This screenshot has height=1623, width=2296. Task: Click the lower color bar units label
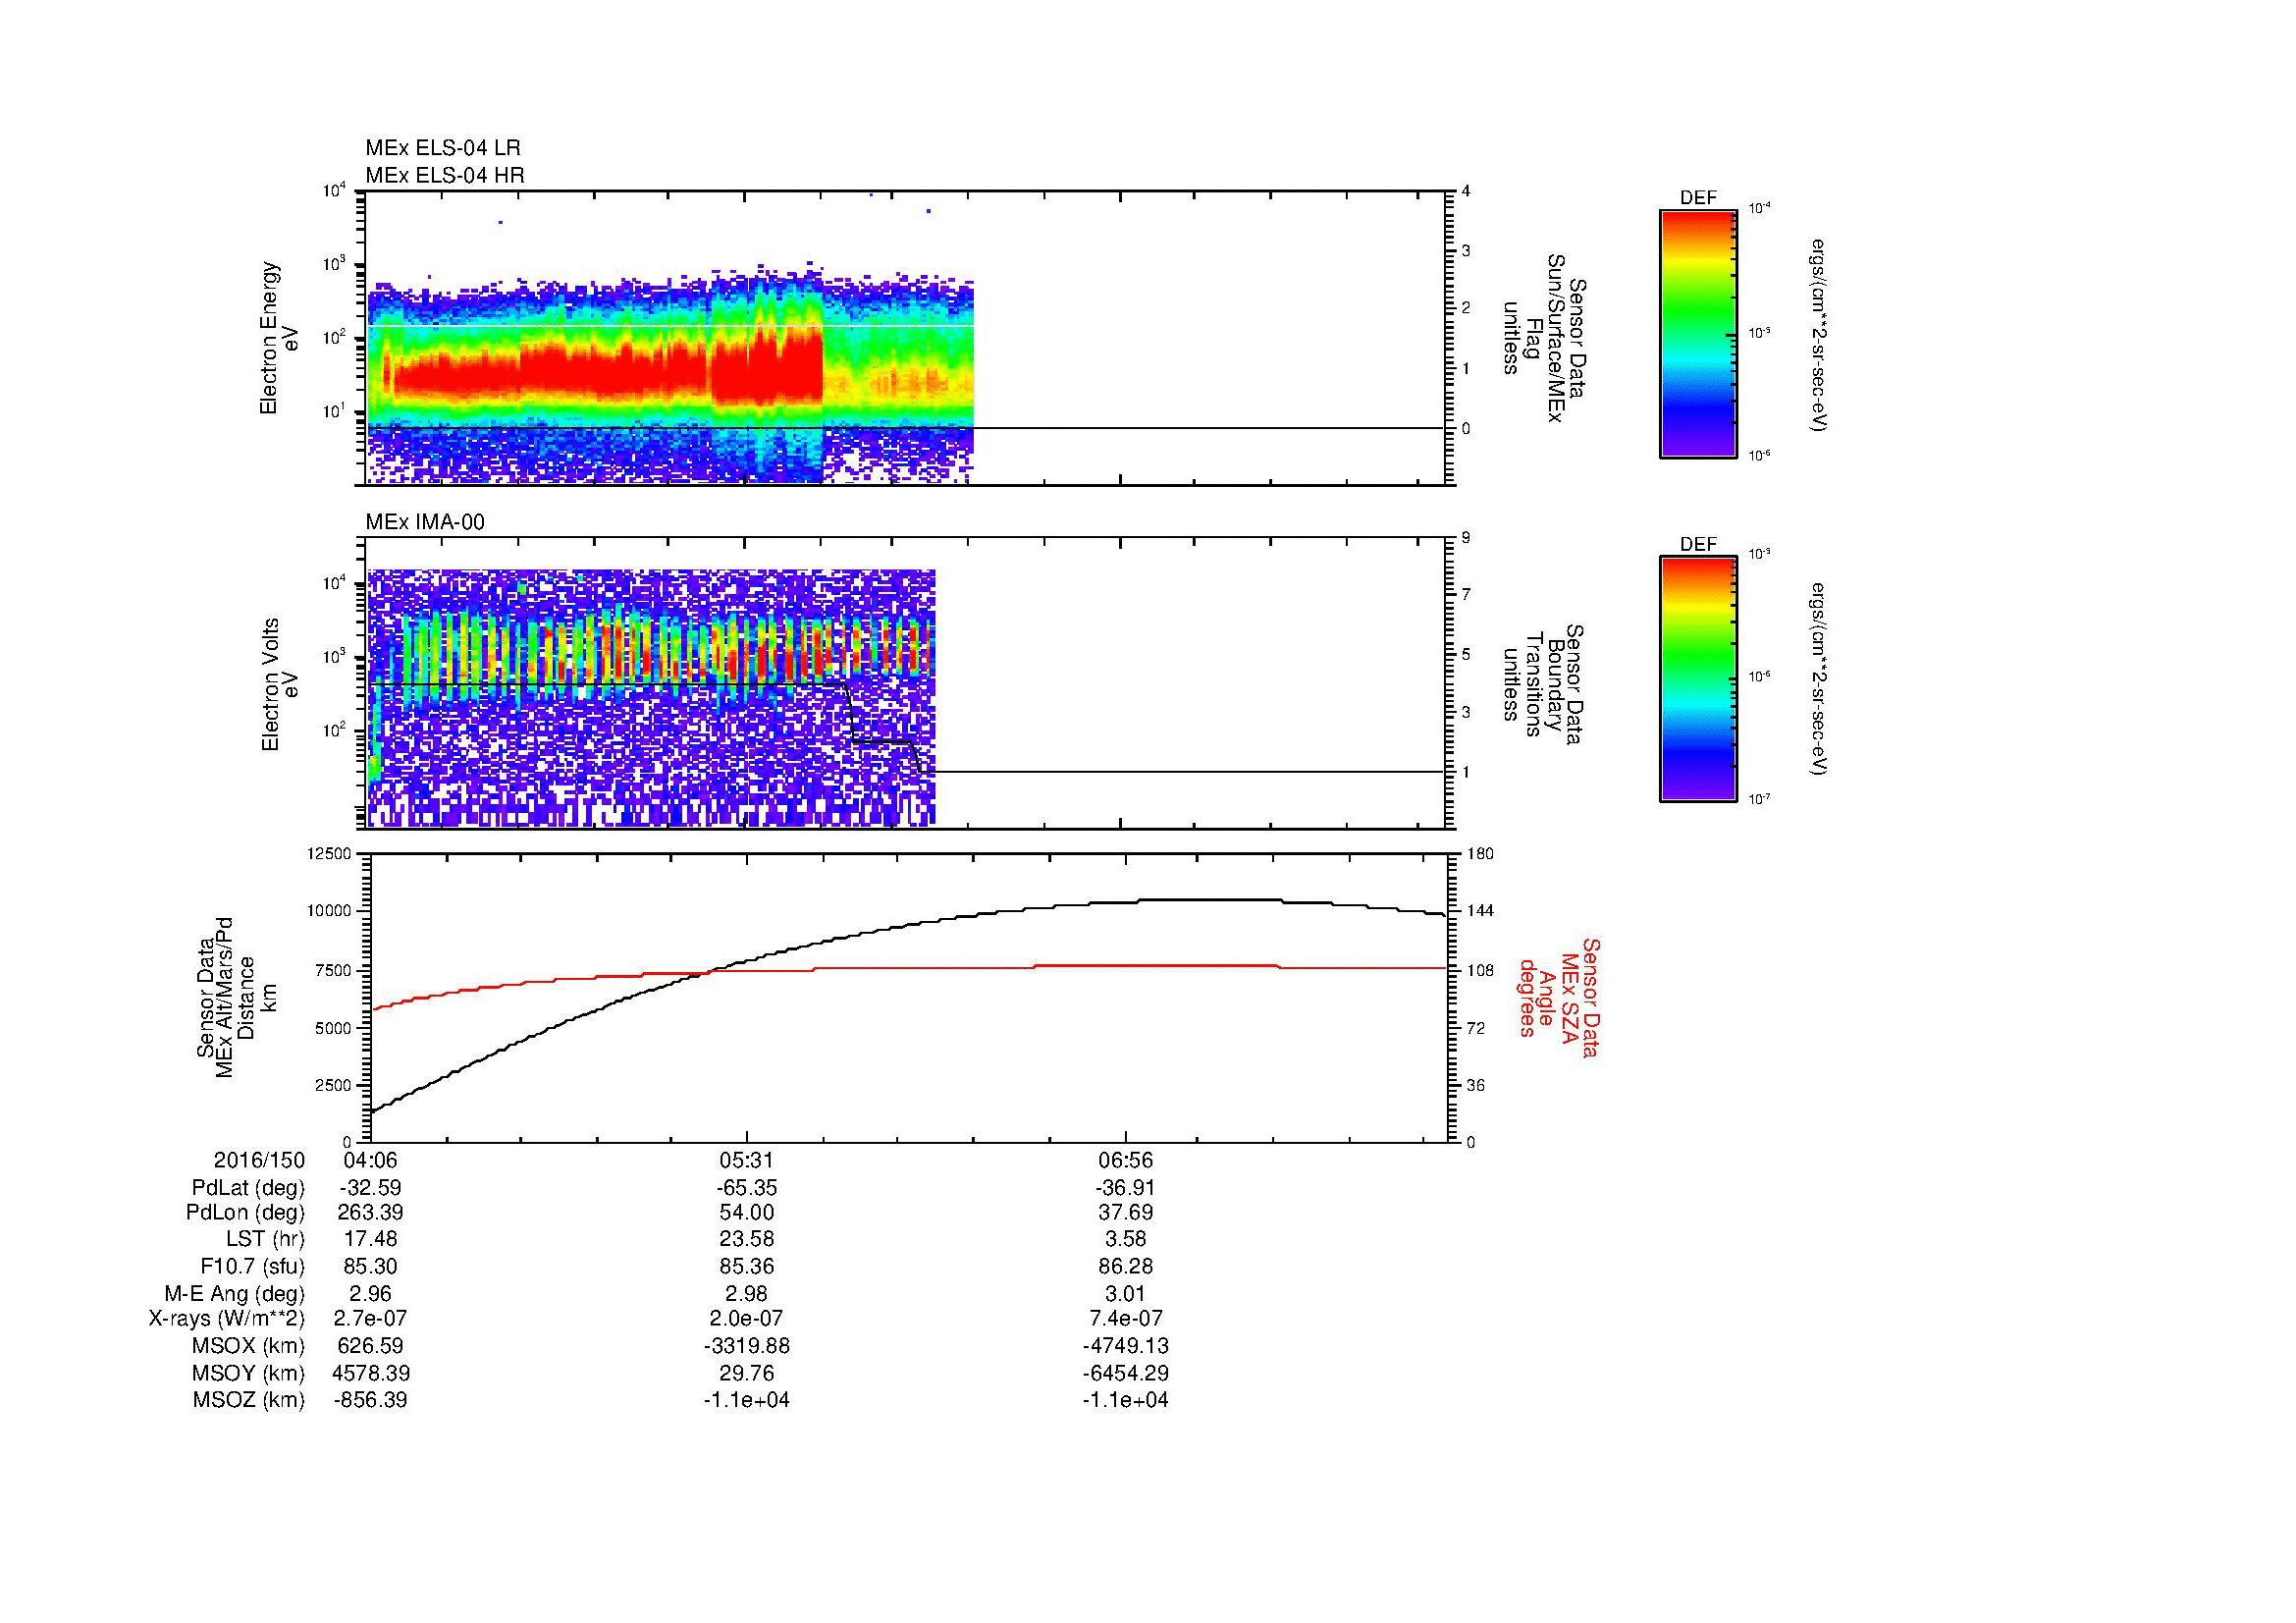[1818, 680]
